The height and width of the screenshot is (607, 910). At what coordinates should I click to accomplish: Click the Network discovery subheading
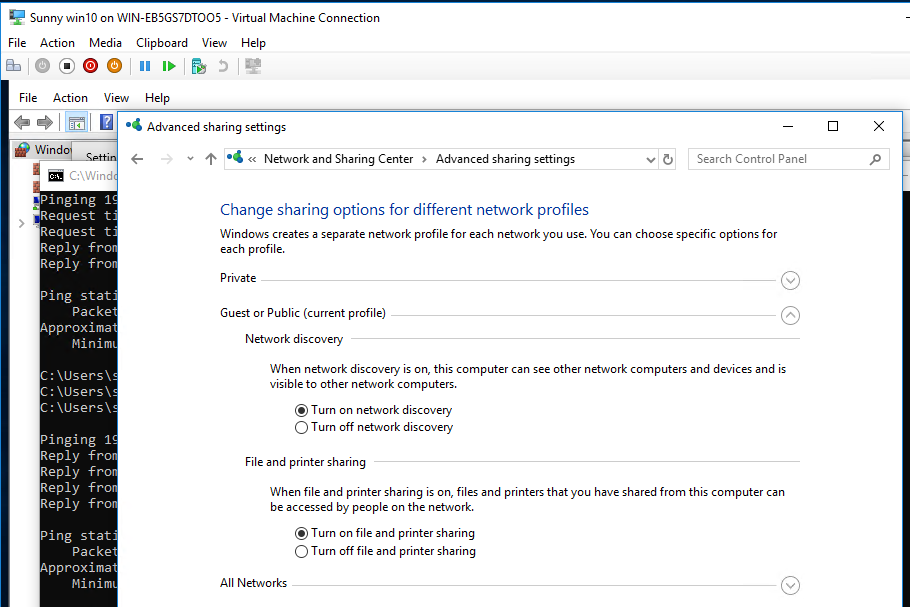click(x=294, y=339)
